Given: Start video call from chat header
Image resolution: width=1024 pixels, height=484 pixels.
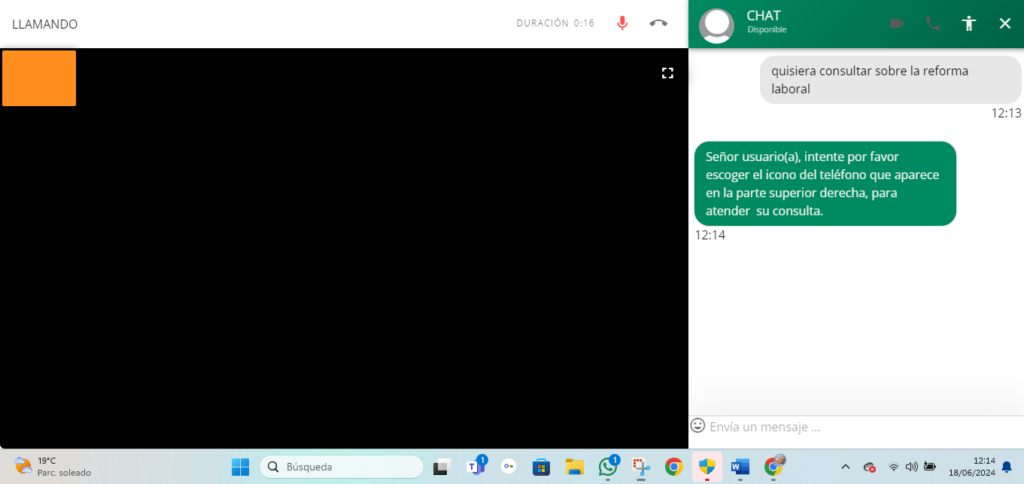Looking at the screenshot, I should (896, 24).
